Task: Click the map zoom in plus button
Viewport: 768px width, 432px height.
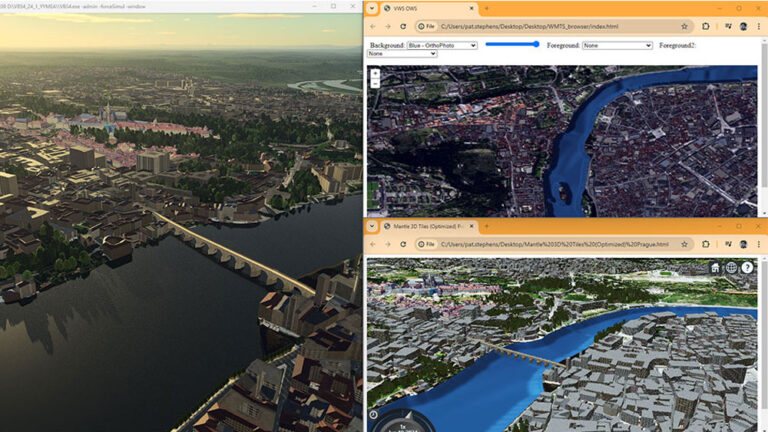Action: [x=375, y=73]
